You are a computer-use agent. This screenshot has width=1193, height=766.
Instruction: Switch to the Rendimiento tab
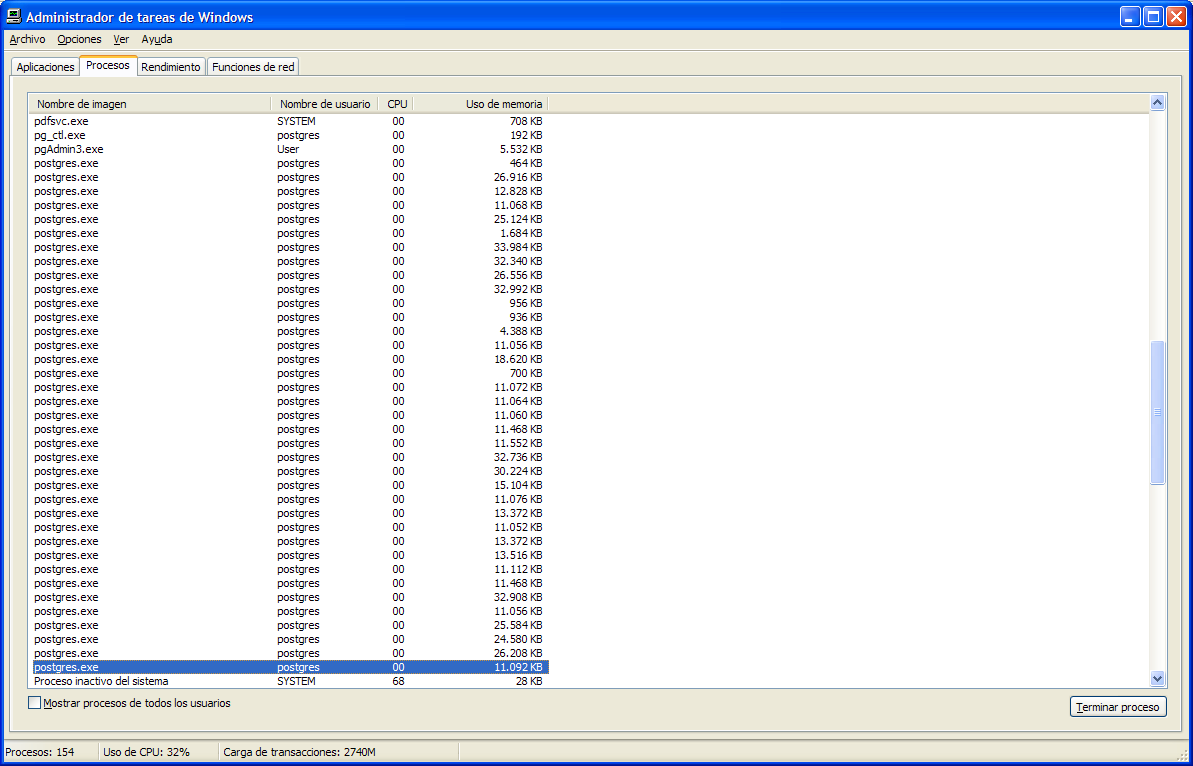[x=170, y=67]
